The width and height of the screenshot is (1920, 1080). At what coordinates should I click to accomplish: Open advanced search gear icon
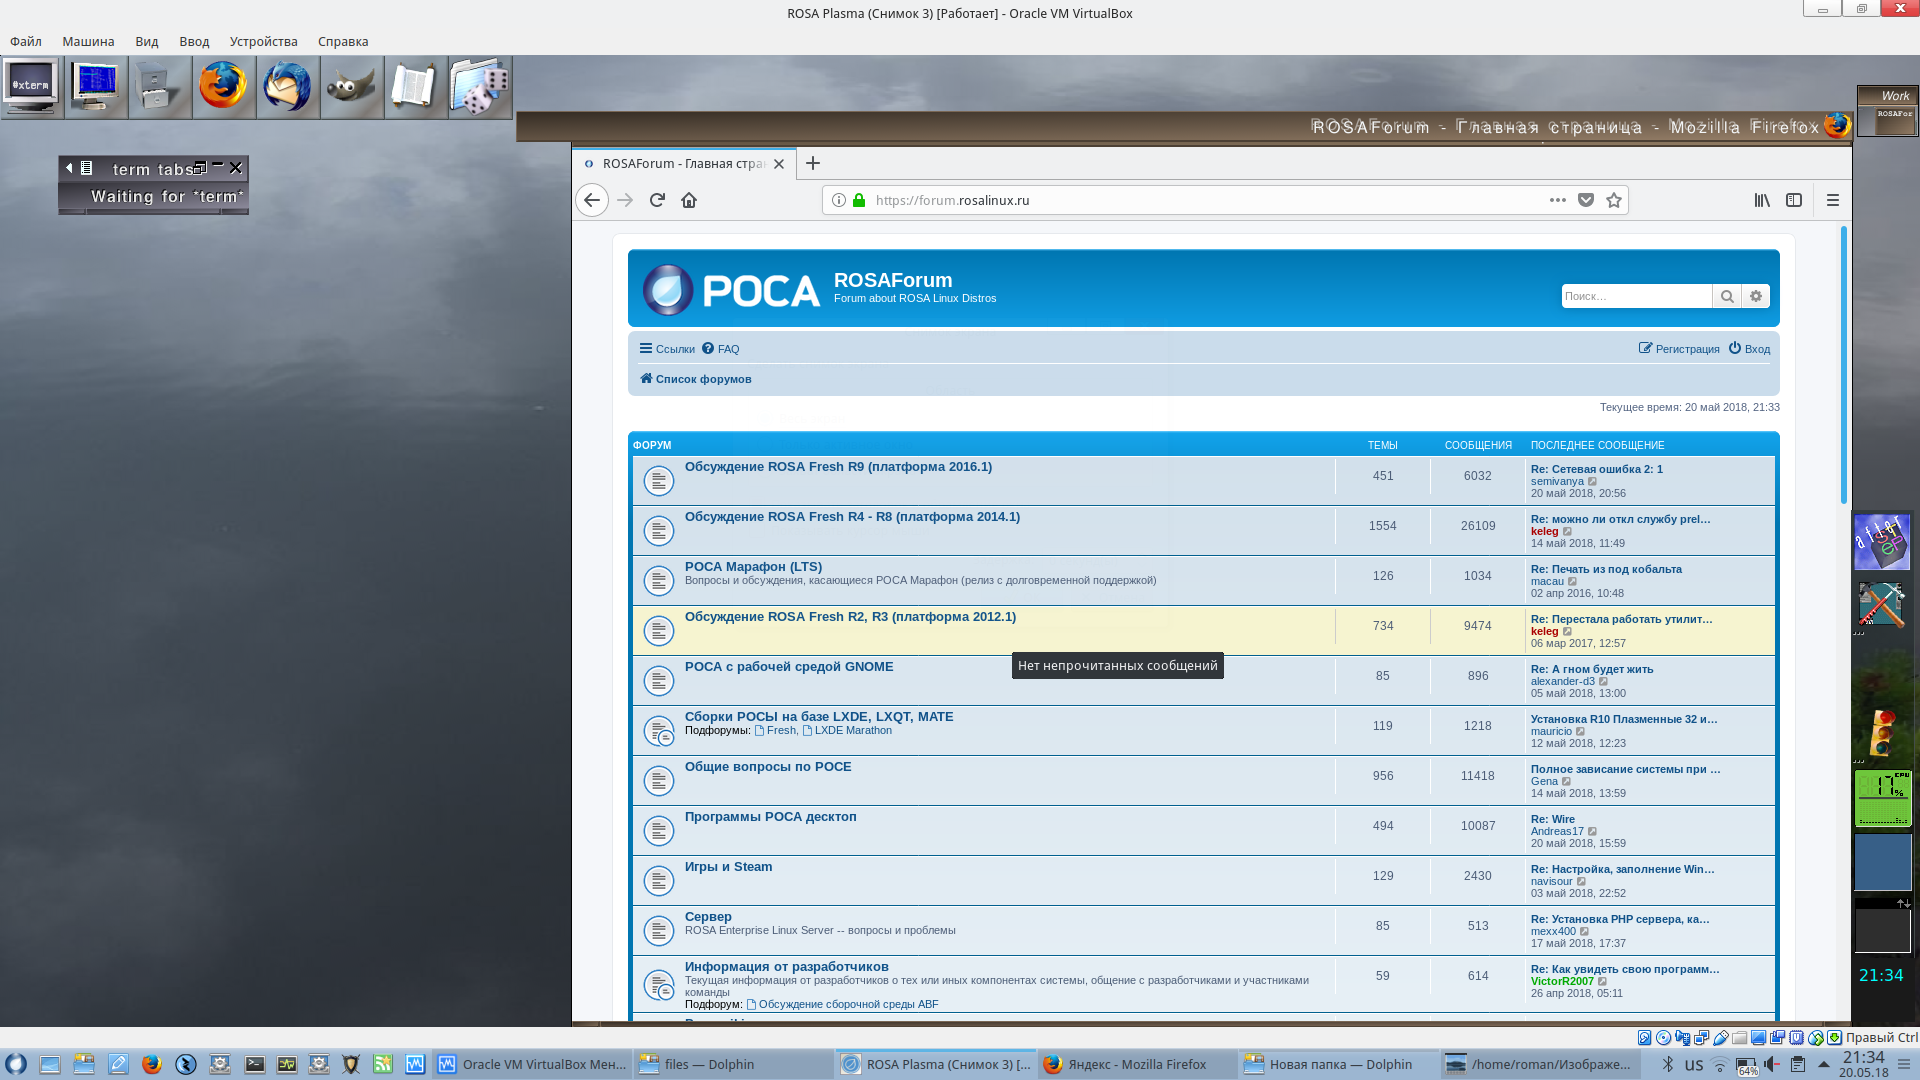(x=1756, y=296)
